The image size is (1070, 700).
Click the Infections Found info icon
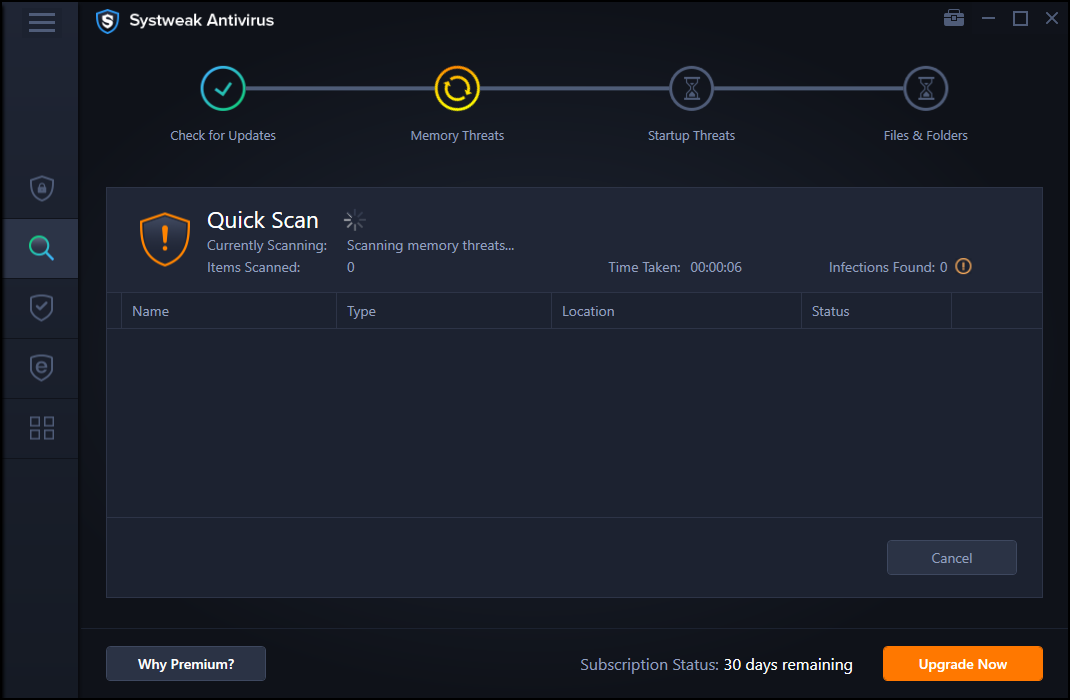(963, 266)
